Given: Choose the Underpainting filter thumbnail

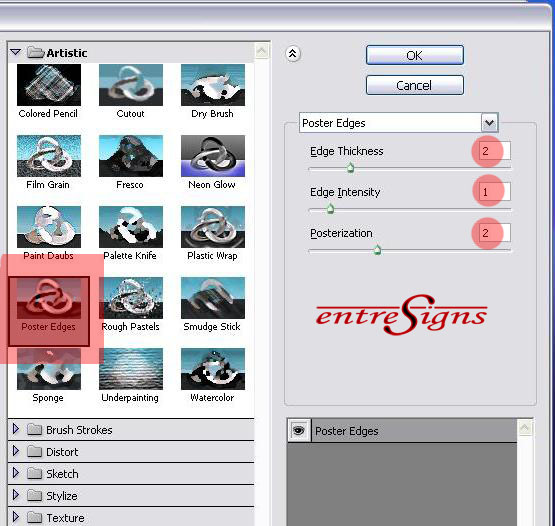Looking at the screenshot, I should 131,369.
